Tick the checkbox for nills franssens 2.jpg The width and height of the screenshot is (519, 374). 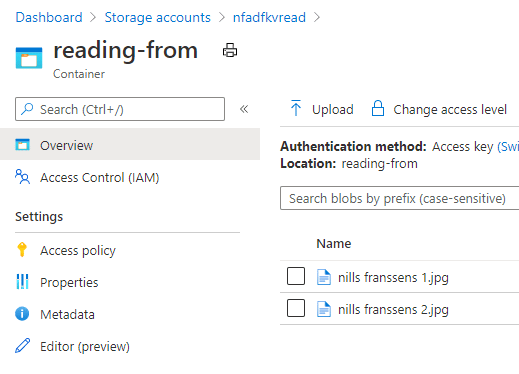[296, 308]
